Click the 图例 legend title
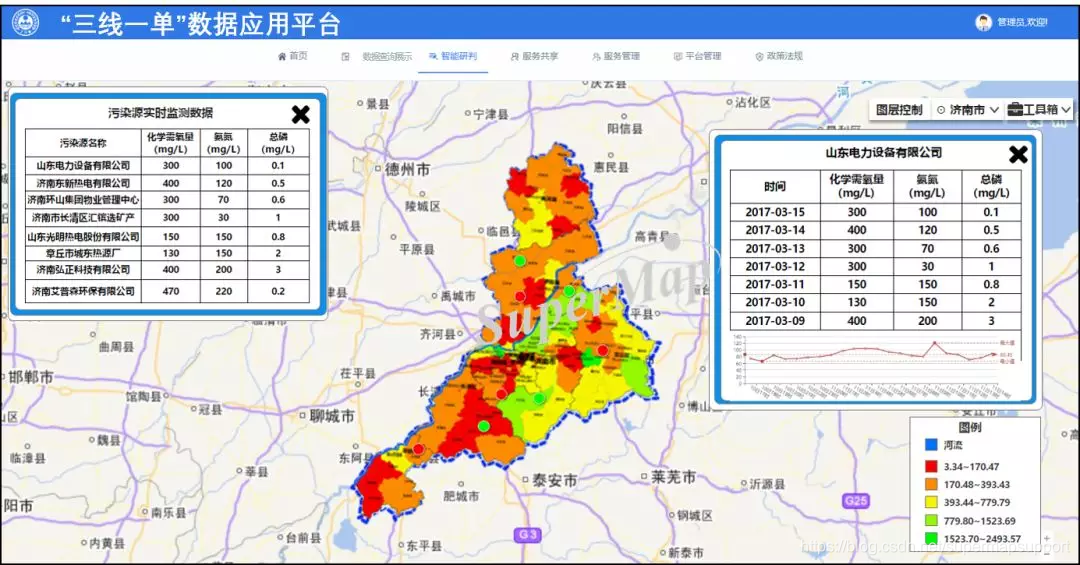 click(970, 428)
